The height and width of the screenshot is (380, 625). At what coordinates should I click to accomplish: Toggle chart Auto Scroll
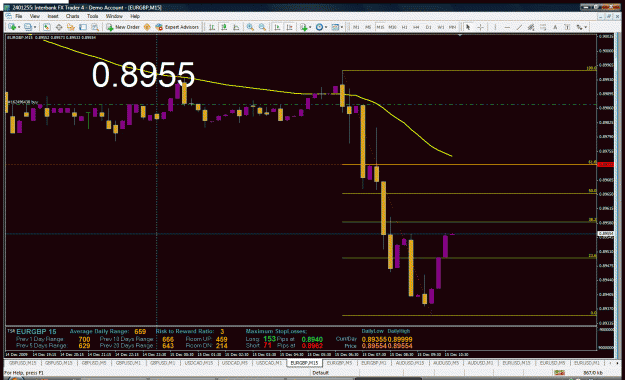[277, 27]
